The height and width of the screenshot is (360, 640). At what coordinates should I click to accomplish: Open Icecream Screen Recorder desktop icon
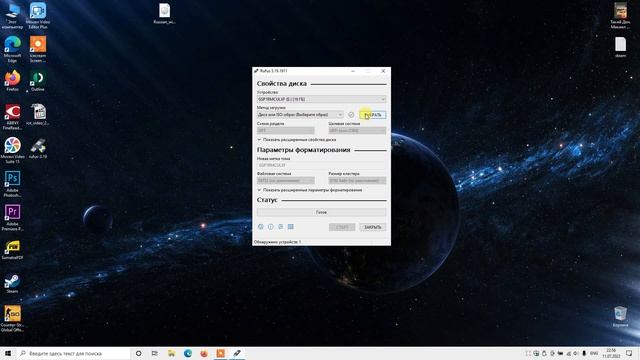pos(38,49)
